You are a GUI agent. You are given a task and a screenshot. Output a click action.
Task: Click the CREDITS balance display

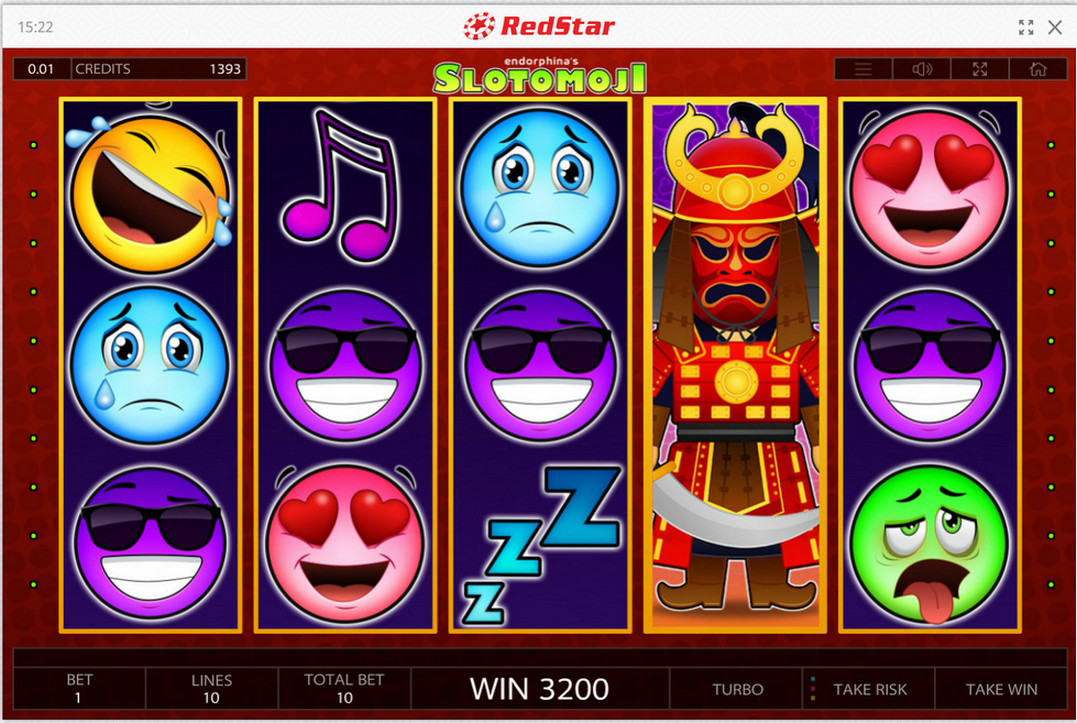158,69
